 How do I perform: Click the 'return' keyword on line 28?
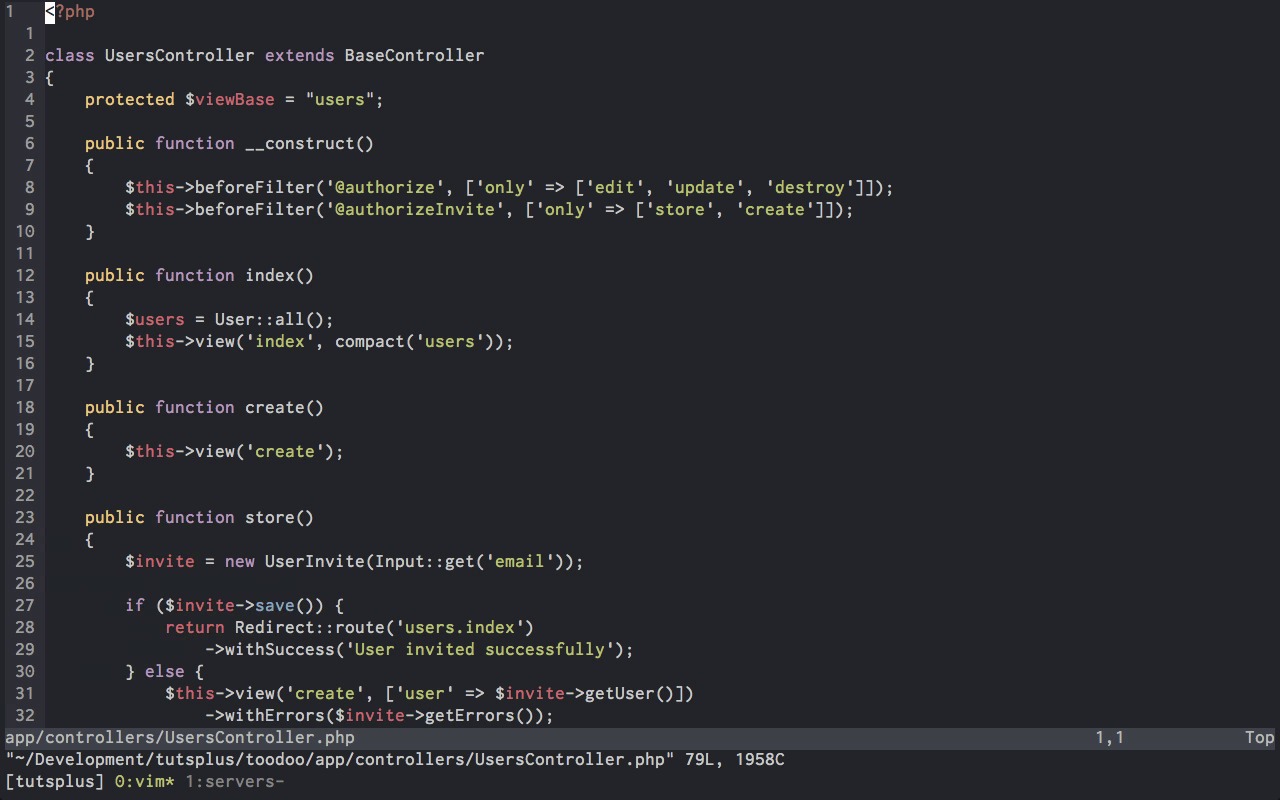(x=195, y=628)
